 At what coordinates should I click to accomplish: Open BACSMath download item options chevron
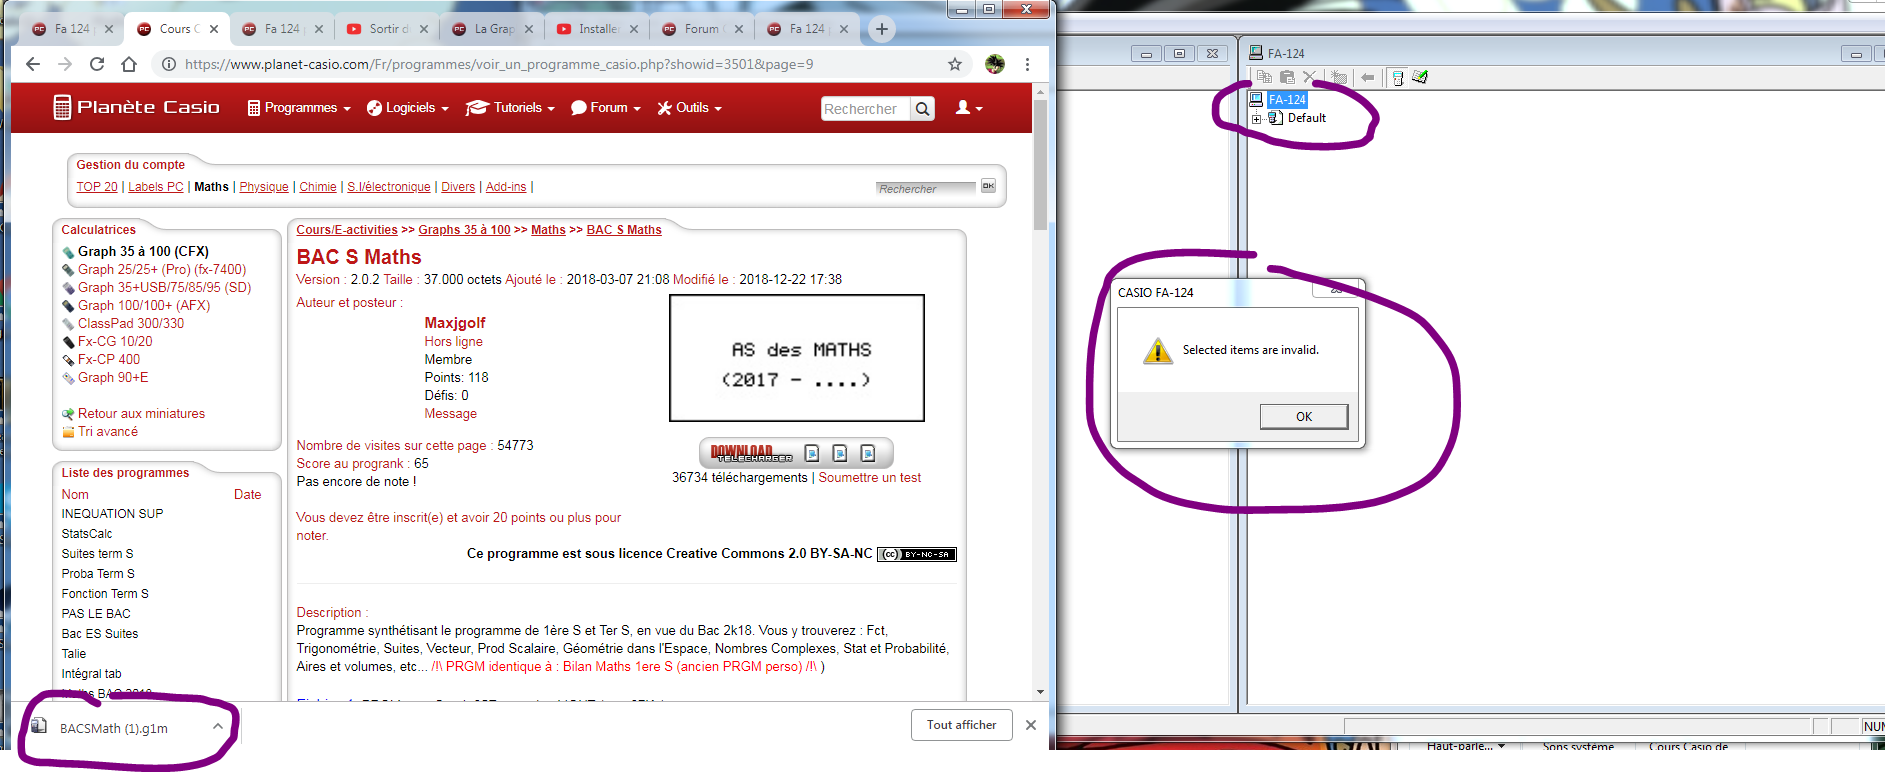coord(218,727)
